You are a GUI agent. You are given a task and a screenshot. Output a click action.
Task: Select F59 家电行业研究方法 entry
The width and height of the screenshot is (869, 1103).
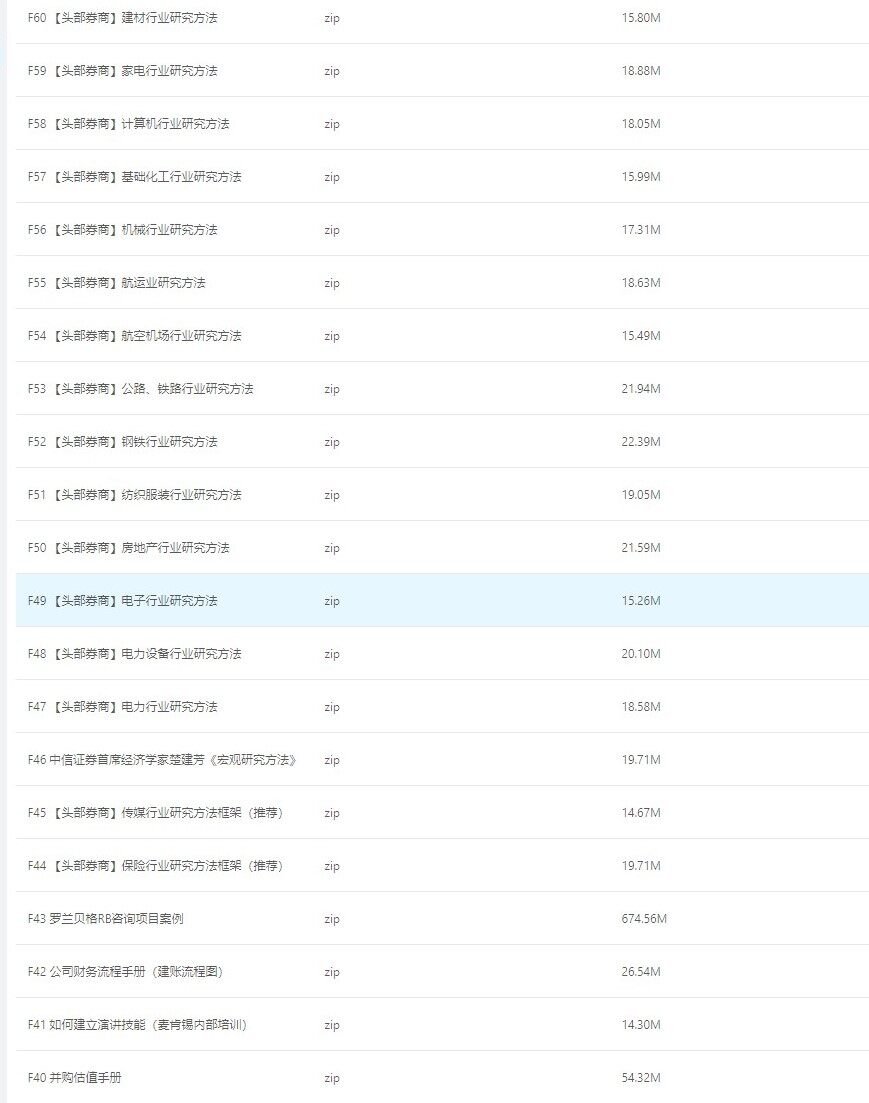pos(122,71)
